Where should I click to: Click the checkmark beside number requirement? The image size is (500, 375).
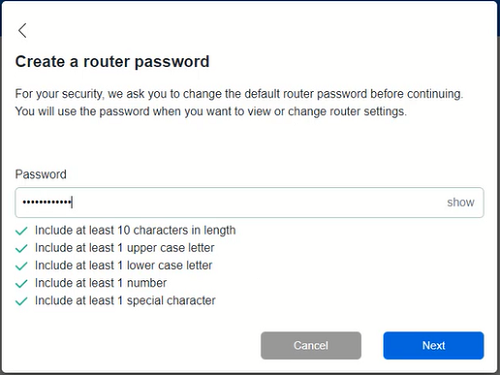(x=21, y=284)
